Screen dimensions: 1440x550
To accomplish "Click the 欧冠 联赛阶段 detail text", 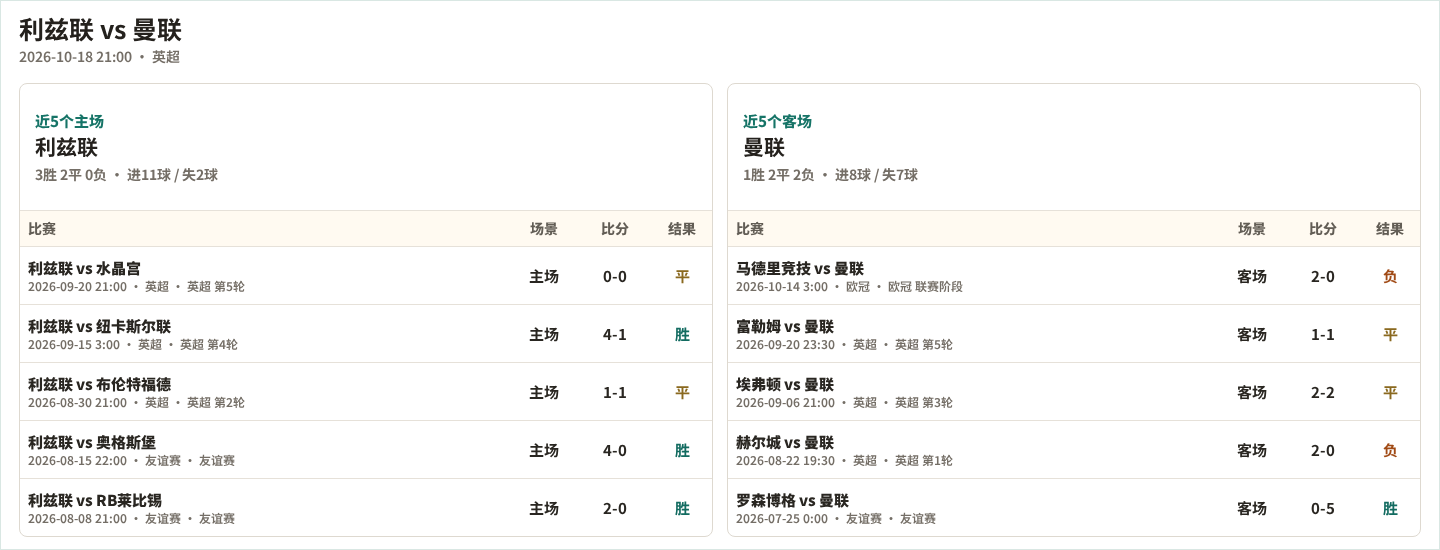I will [925, 287].
